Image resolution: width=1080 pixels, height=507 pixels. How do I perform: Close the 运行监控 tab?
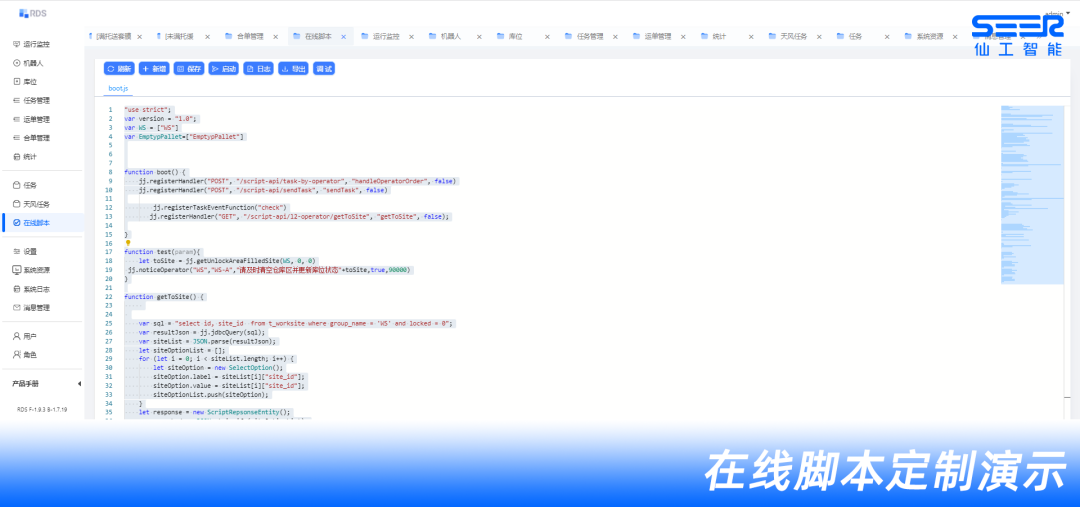click(412, 37)
